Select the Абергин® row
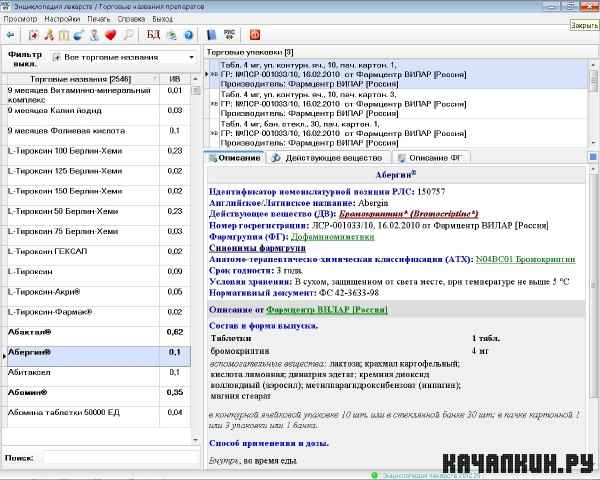Screen dimensions: 600x480 tap(98, 356)
